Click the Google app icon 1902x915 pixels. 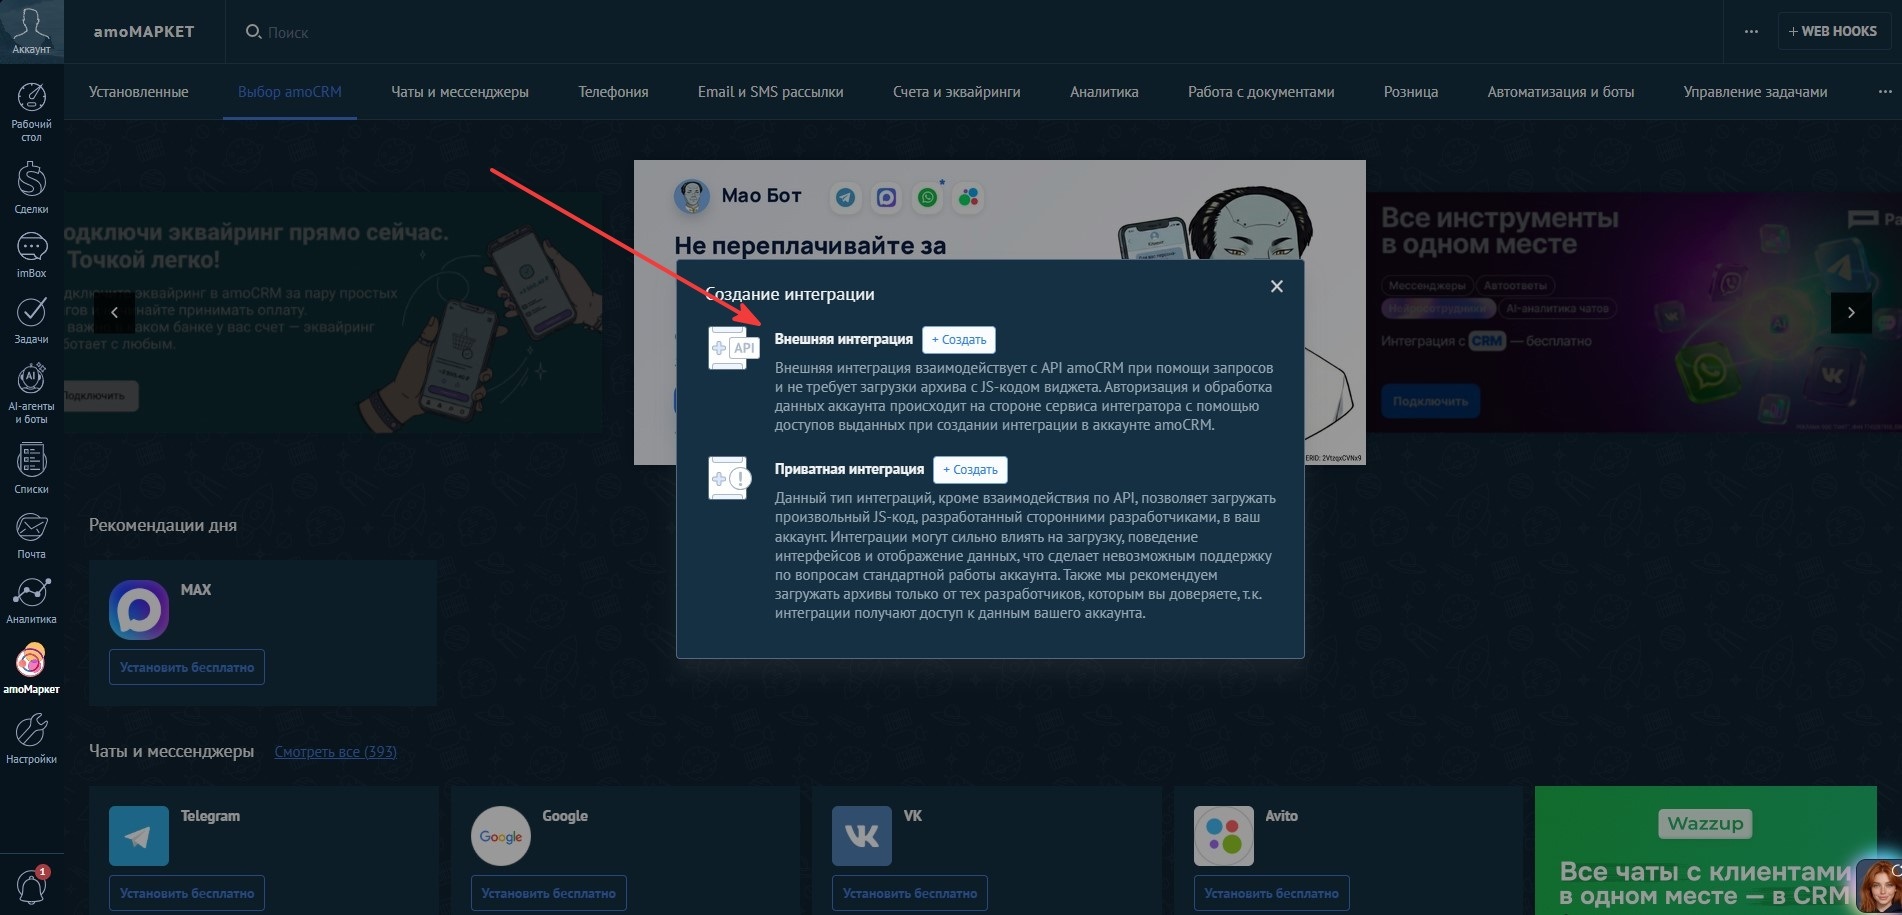point(501,836)
